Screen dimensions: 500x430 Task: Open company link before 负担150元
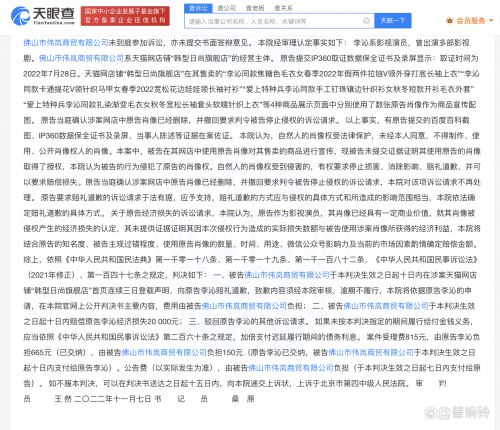click(164, 352)
